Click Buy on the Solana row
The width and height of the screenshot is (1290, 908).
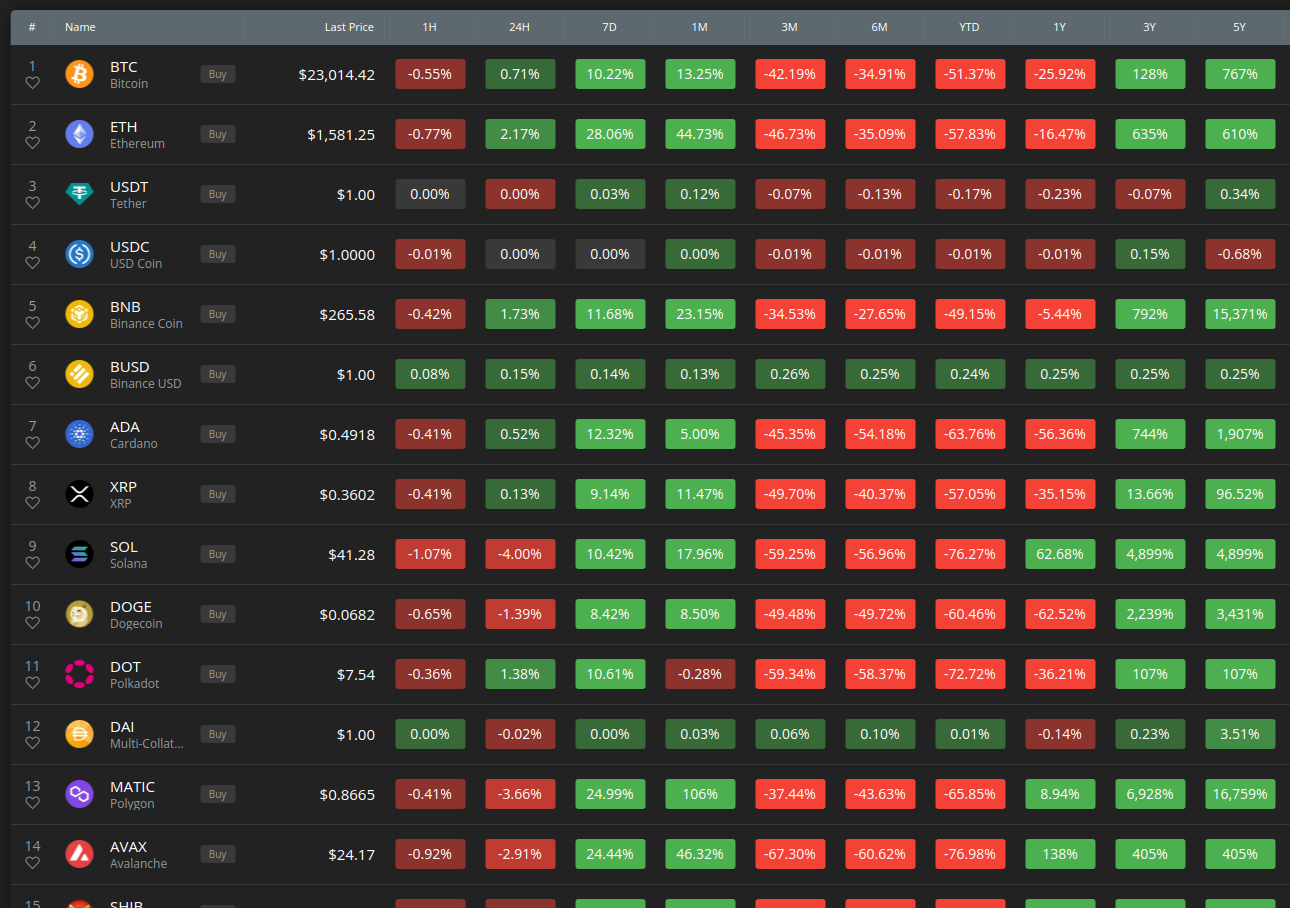[x=218, y=554]
